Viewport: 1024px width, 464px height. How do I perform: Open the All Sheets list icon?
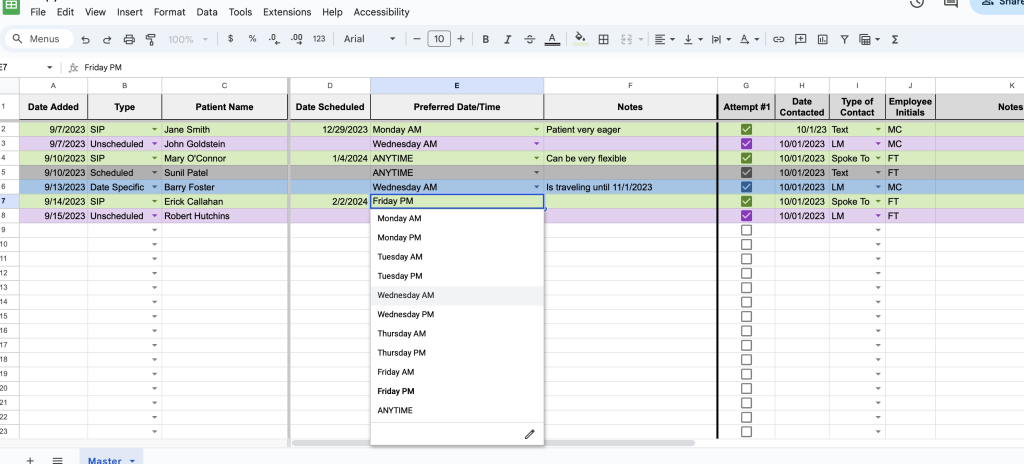[x=57, y=461]
